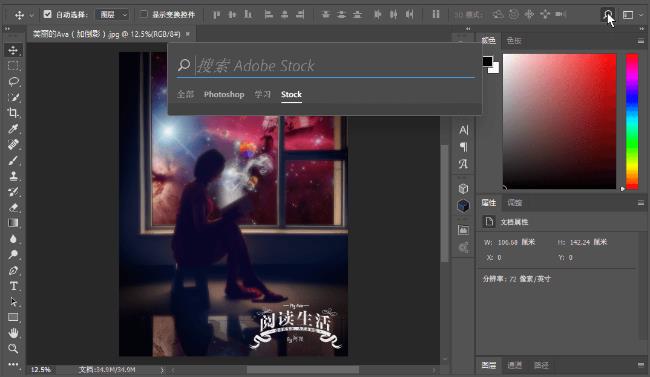Image resolution: width=650 pixels, height=377 pixels.
Task: Switch to the Photoshop search tab
Action: [x=224, y=94]
